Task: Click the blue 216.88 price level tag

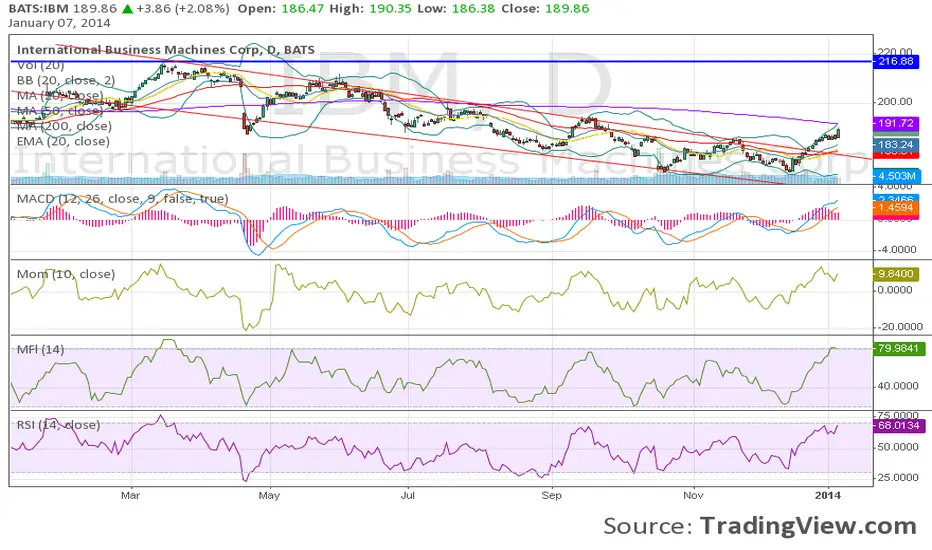Action: click(x=895, y=61)
